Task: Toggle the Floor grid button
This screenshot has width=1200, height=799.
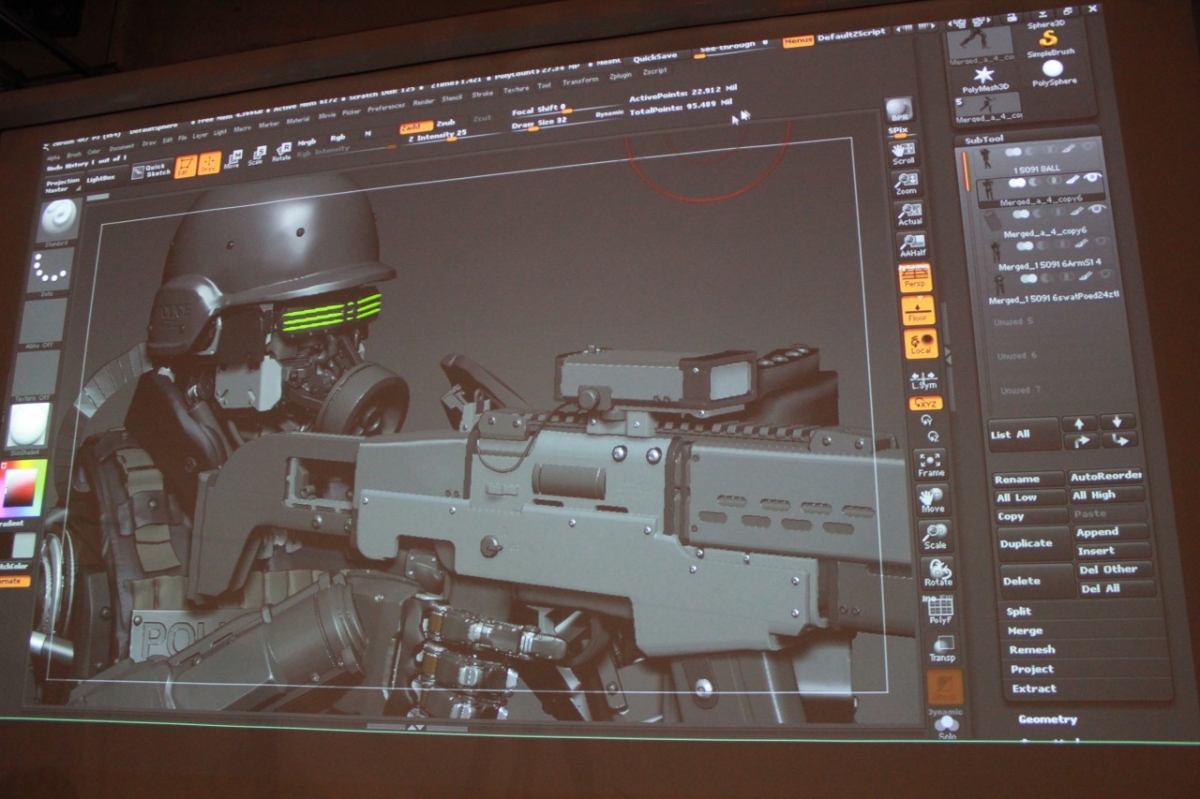Action: pyautogui.click(x=918, y=310)
